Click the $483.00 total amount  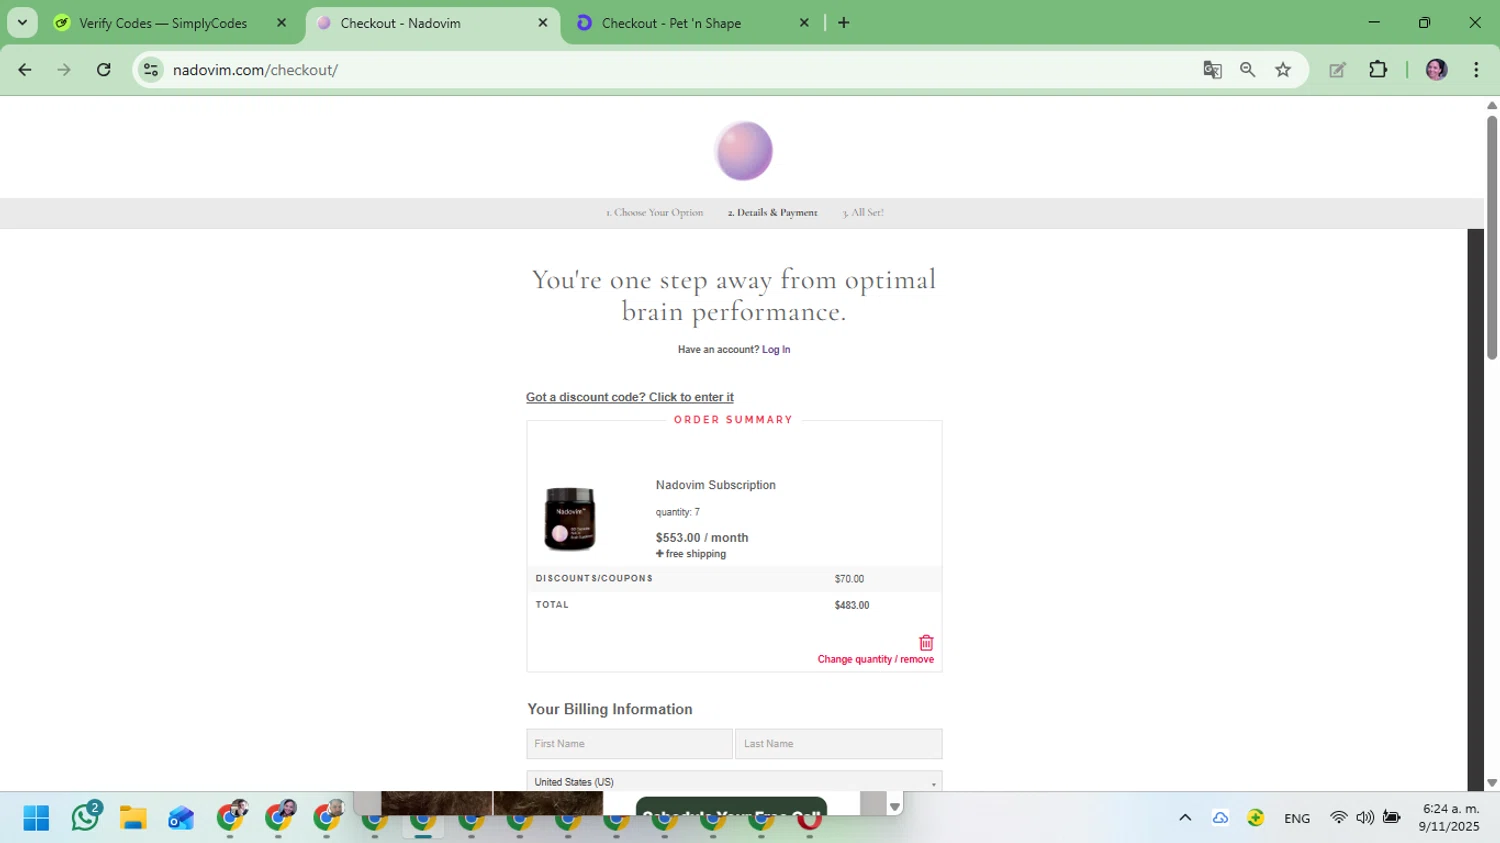pyautogui.click(x=852, y=605)
